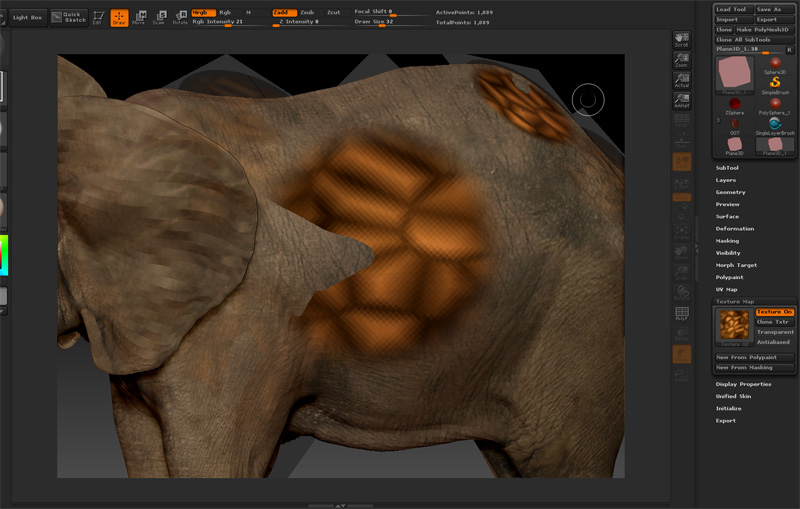Activate the Move tool icon
Viewport: 800px width, 509px height.
[139, 17]
